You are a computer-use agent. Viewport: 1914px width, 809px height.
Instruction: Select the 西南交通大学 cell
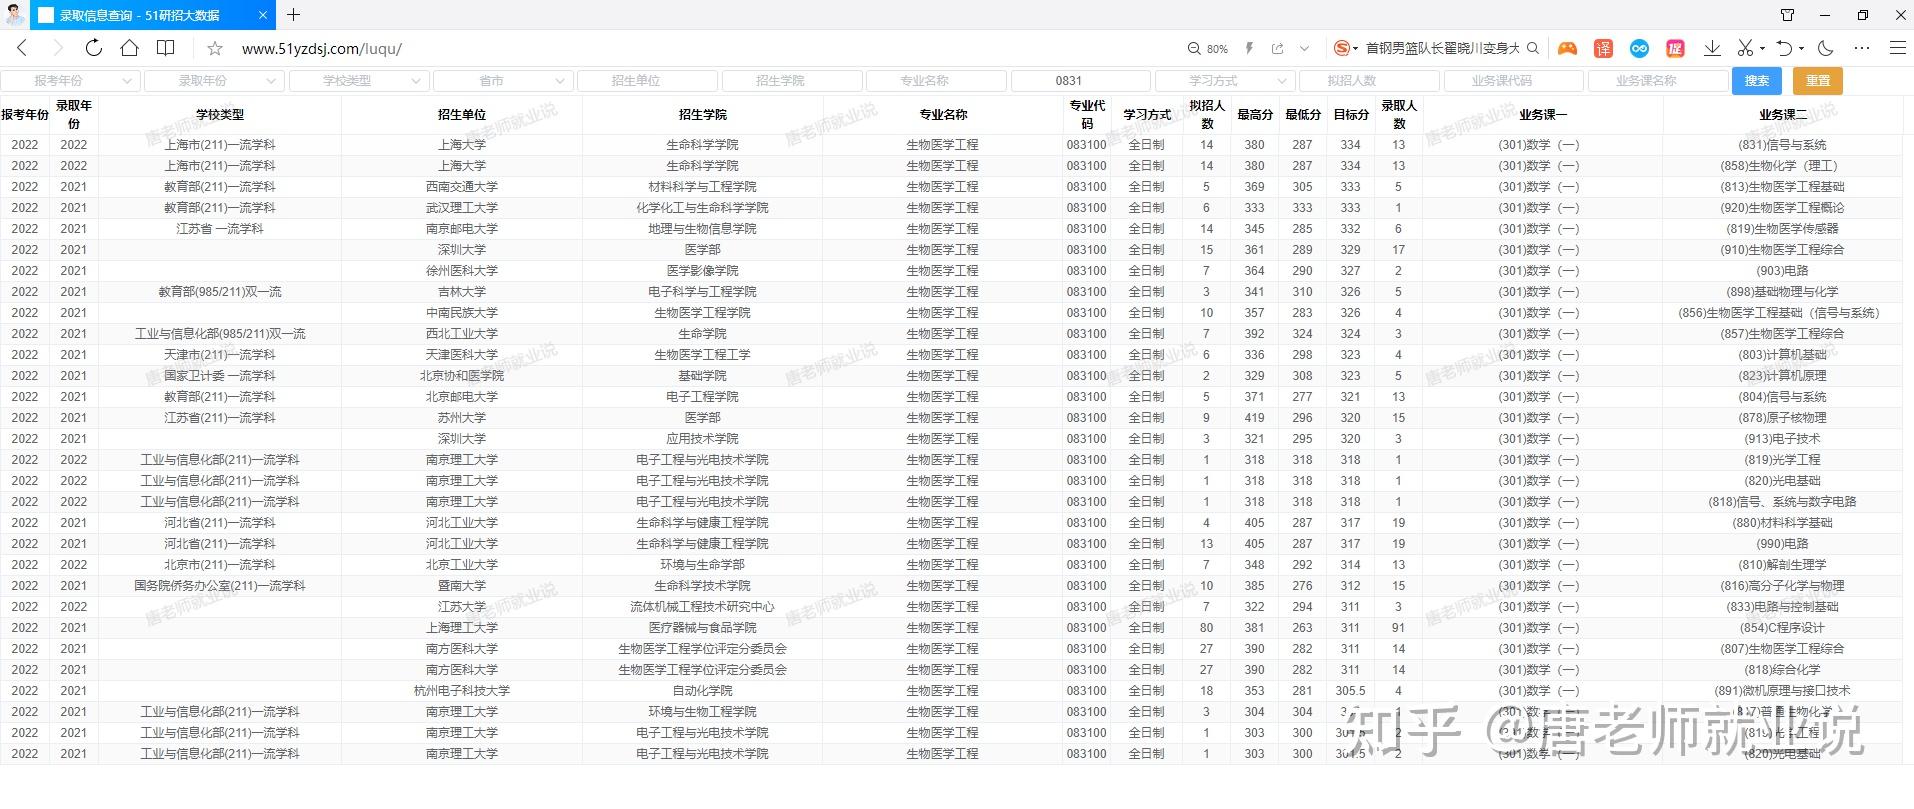click(462, 187)
